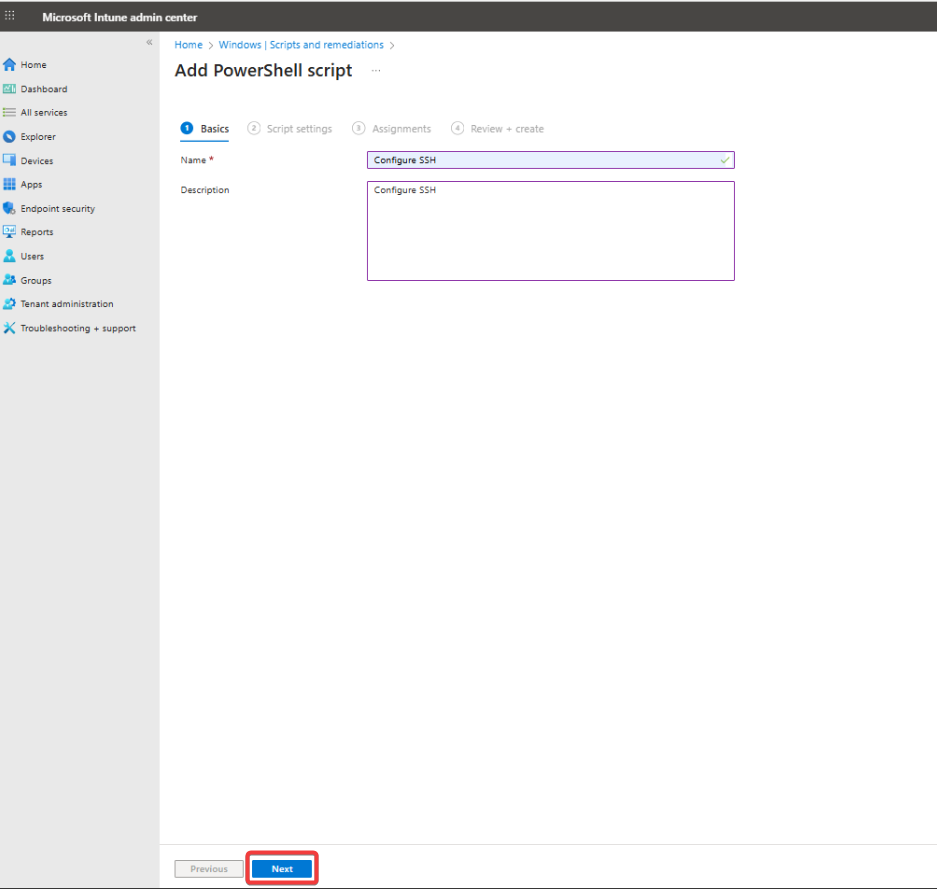
Task: Open the Devices icon
Action: pyautogui.click(x=10, y=161)
